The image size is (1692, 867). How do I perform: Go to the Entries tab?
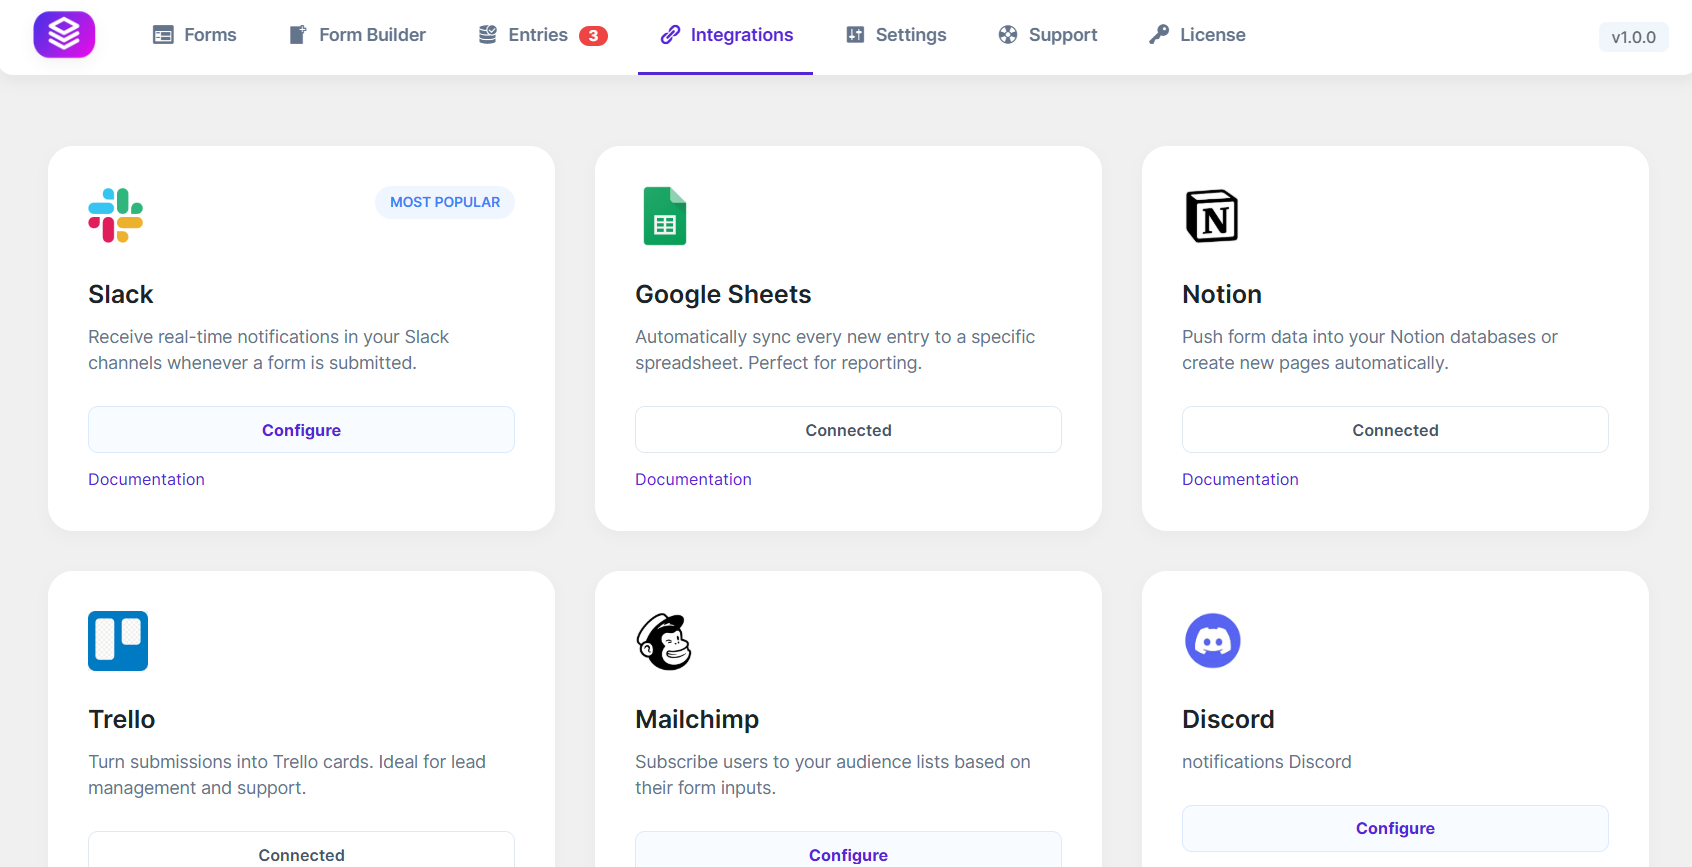point(543,35)
